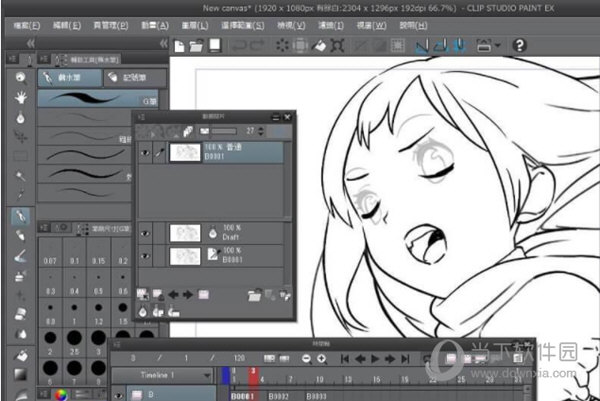Viewport: 600px width, 401px height.
Task: Click the Open file folder icon
Action: pyautogui.click(x=196, y=46)
